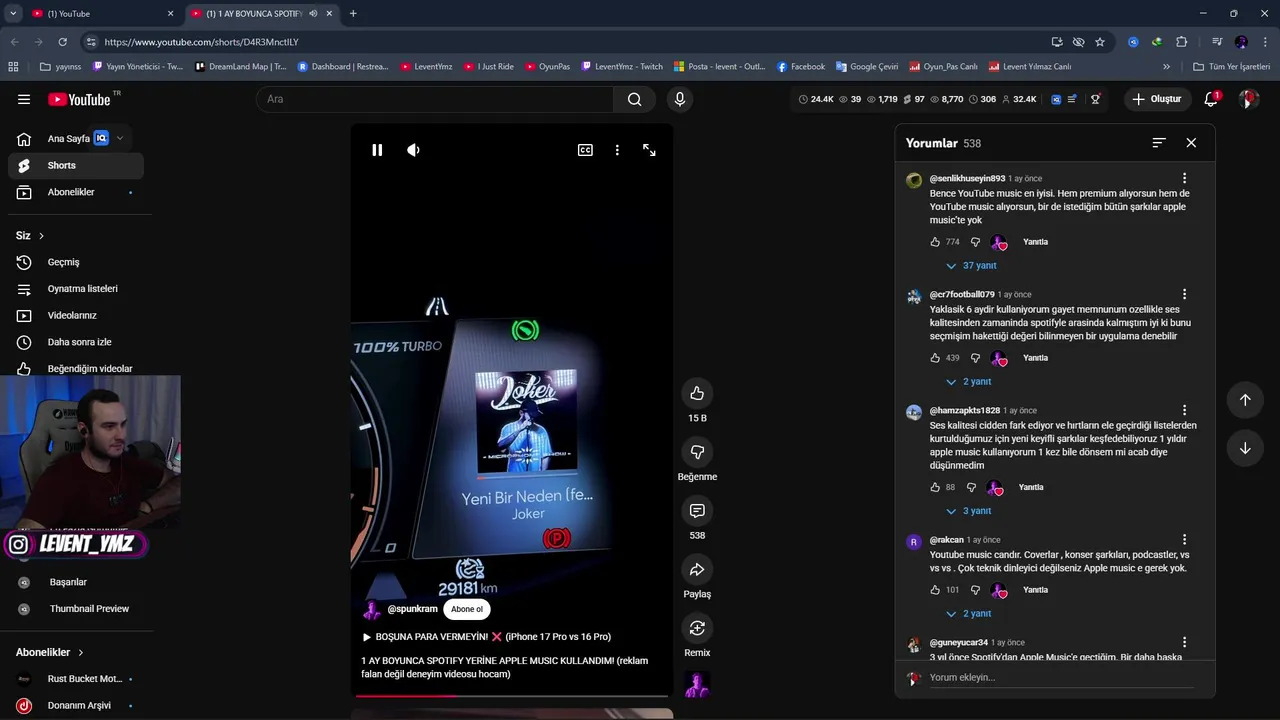Screen dimensions: 1280x720
Task: Remix this Short
Action: 697,628
